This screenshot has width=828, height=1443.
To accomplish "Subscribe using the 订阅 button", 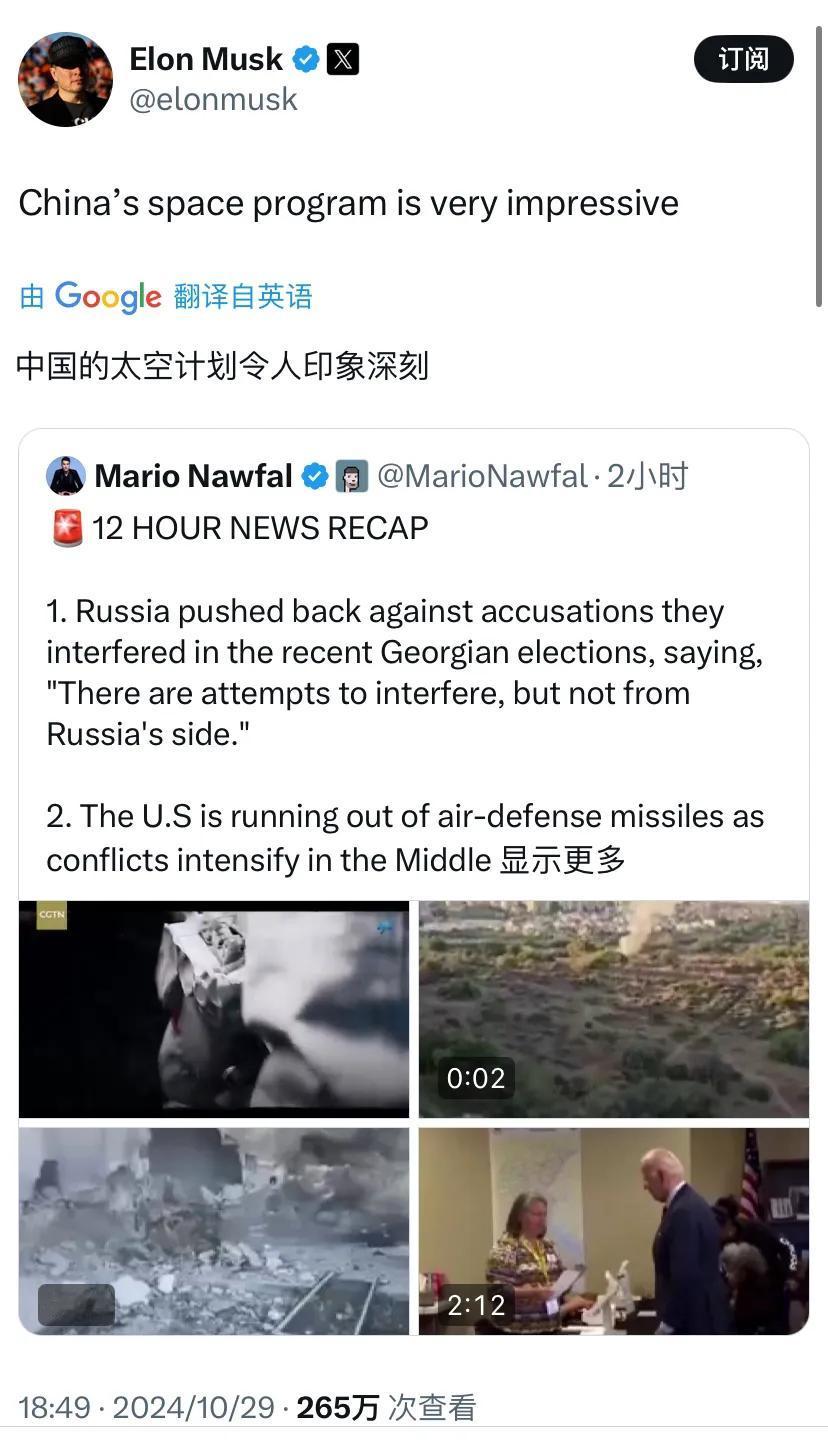I will point(743,59).
